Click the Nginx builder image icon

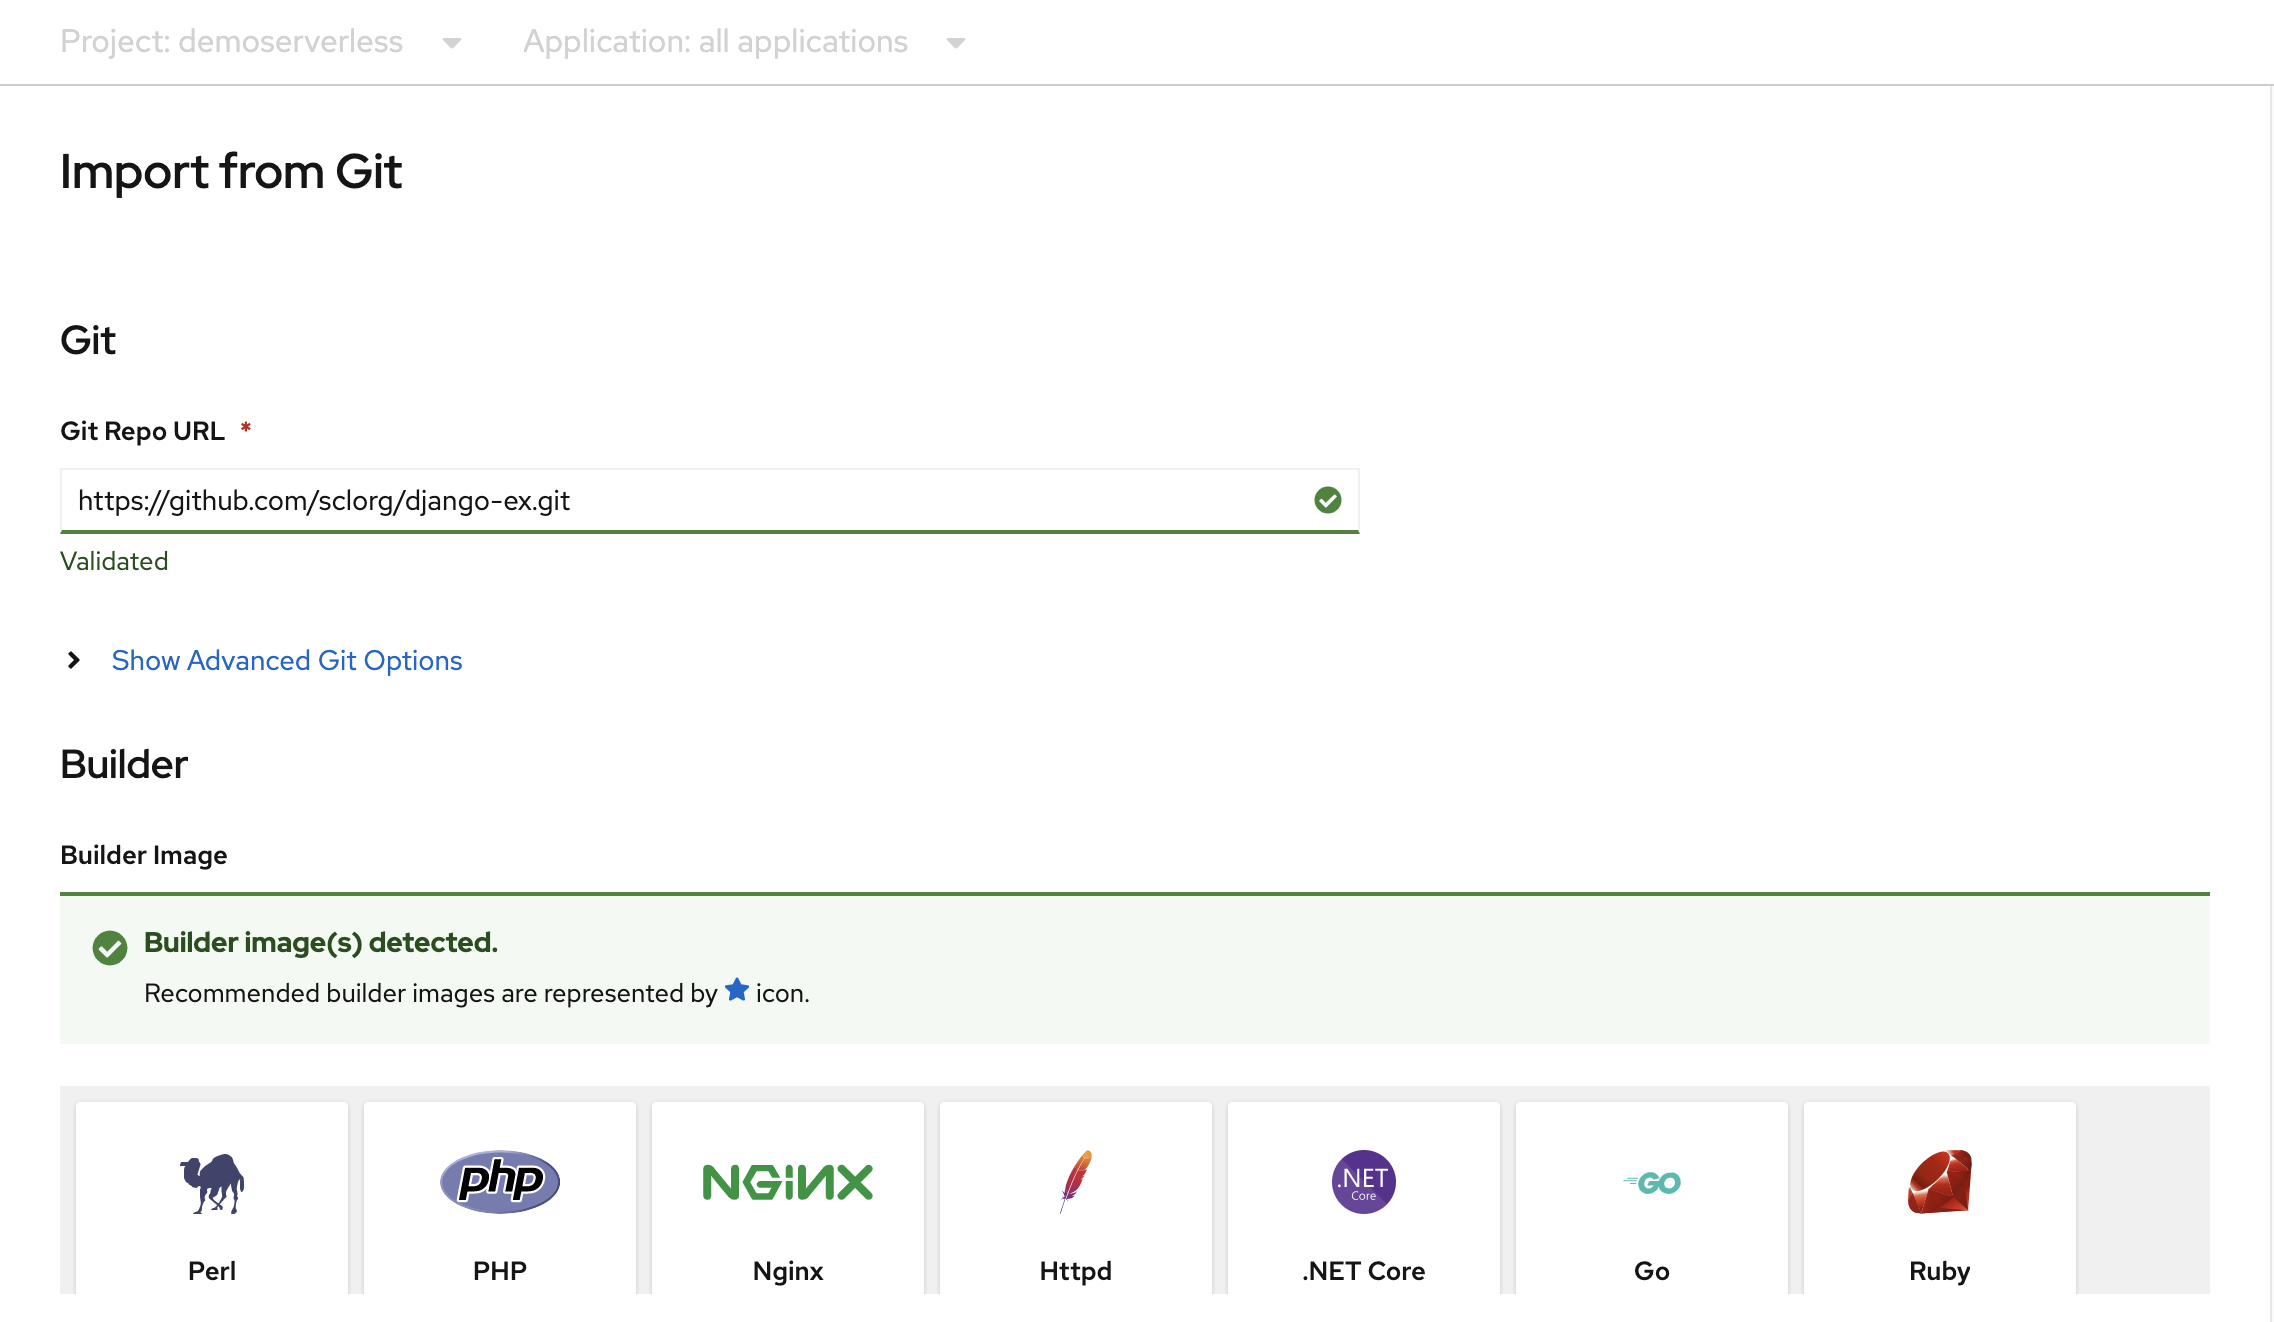(x=787, y=1180)
